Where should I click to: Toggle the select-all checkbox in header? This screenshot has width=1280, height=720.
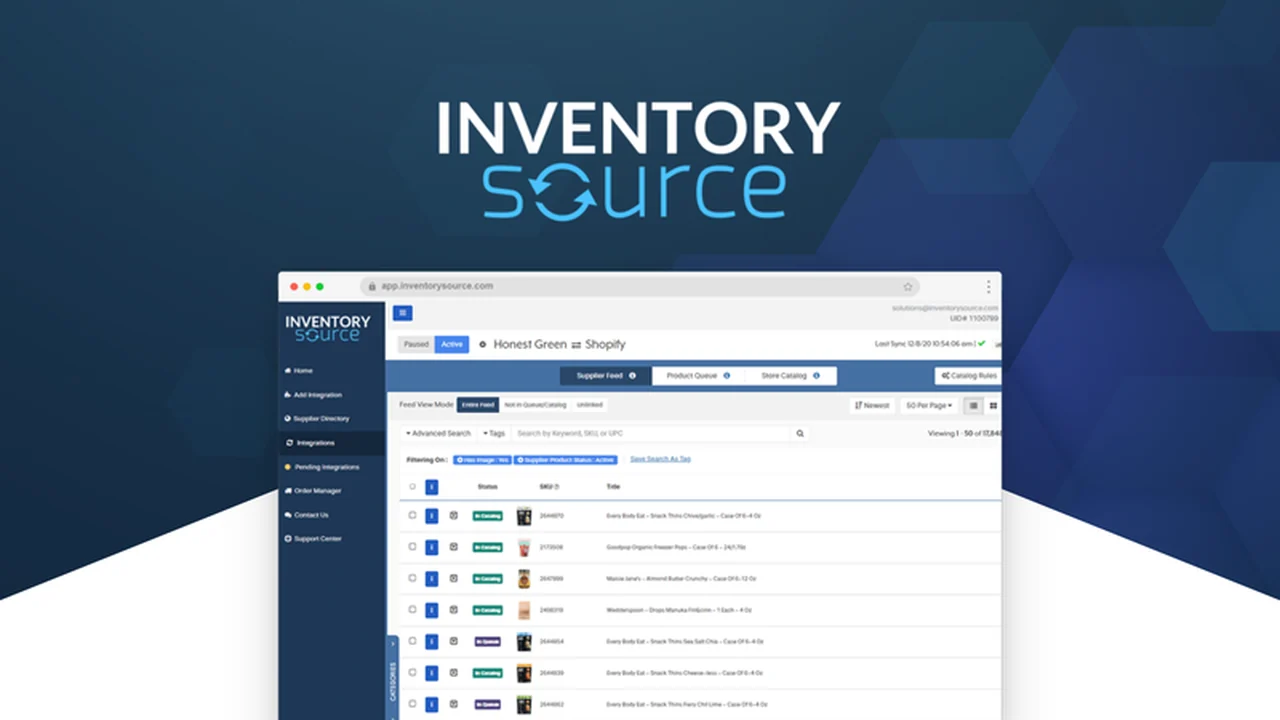click(x=412, y=487)
